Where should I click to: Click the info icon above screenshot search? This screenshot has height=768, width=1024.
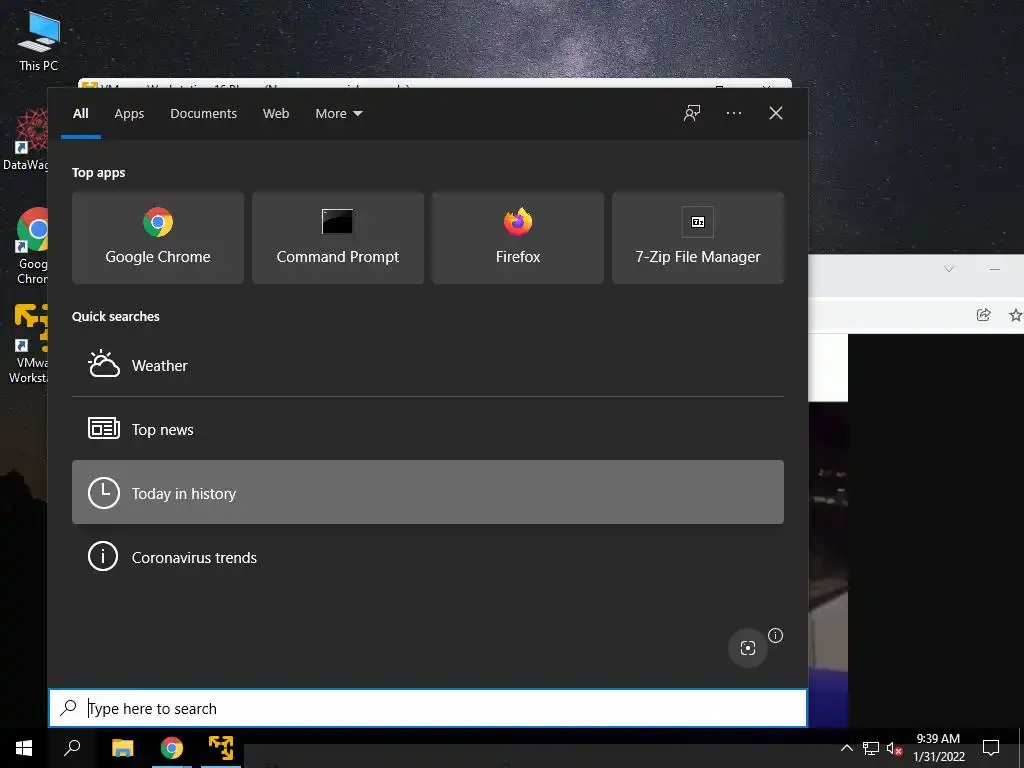pos(775,635)
